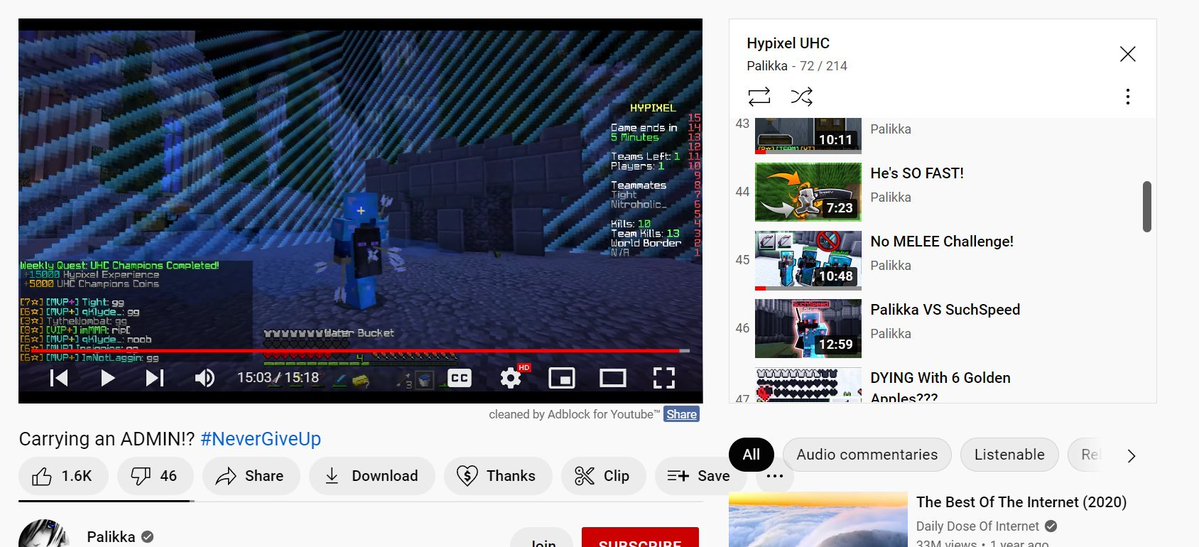Select the Listenable filter chip
This screenshot has height=547, width=1199.
[x=1009, y=454]
